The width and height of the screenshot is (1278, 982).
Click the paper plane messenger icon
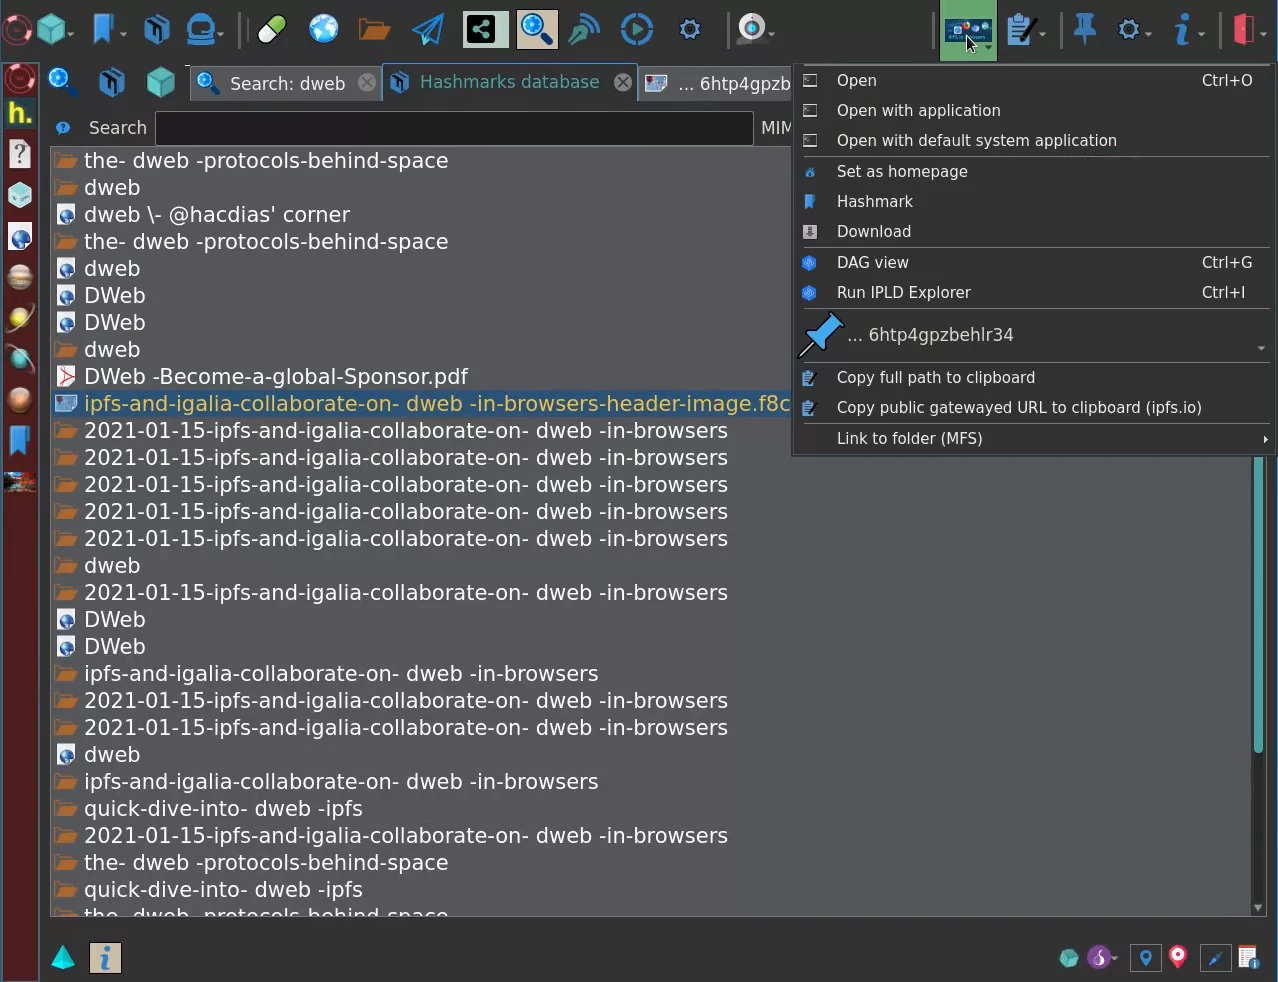(428, 30)
